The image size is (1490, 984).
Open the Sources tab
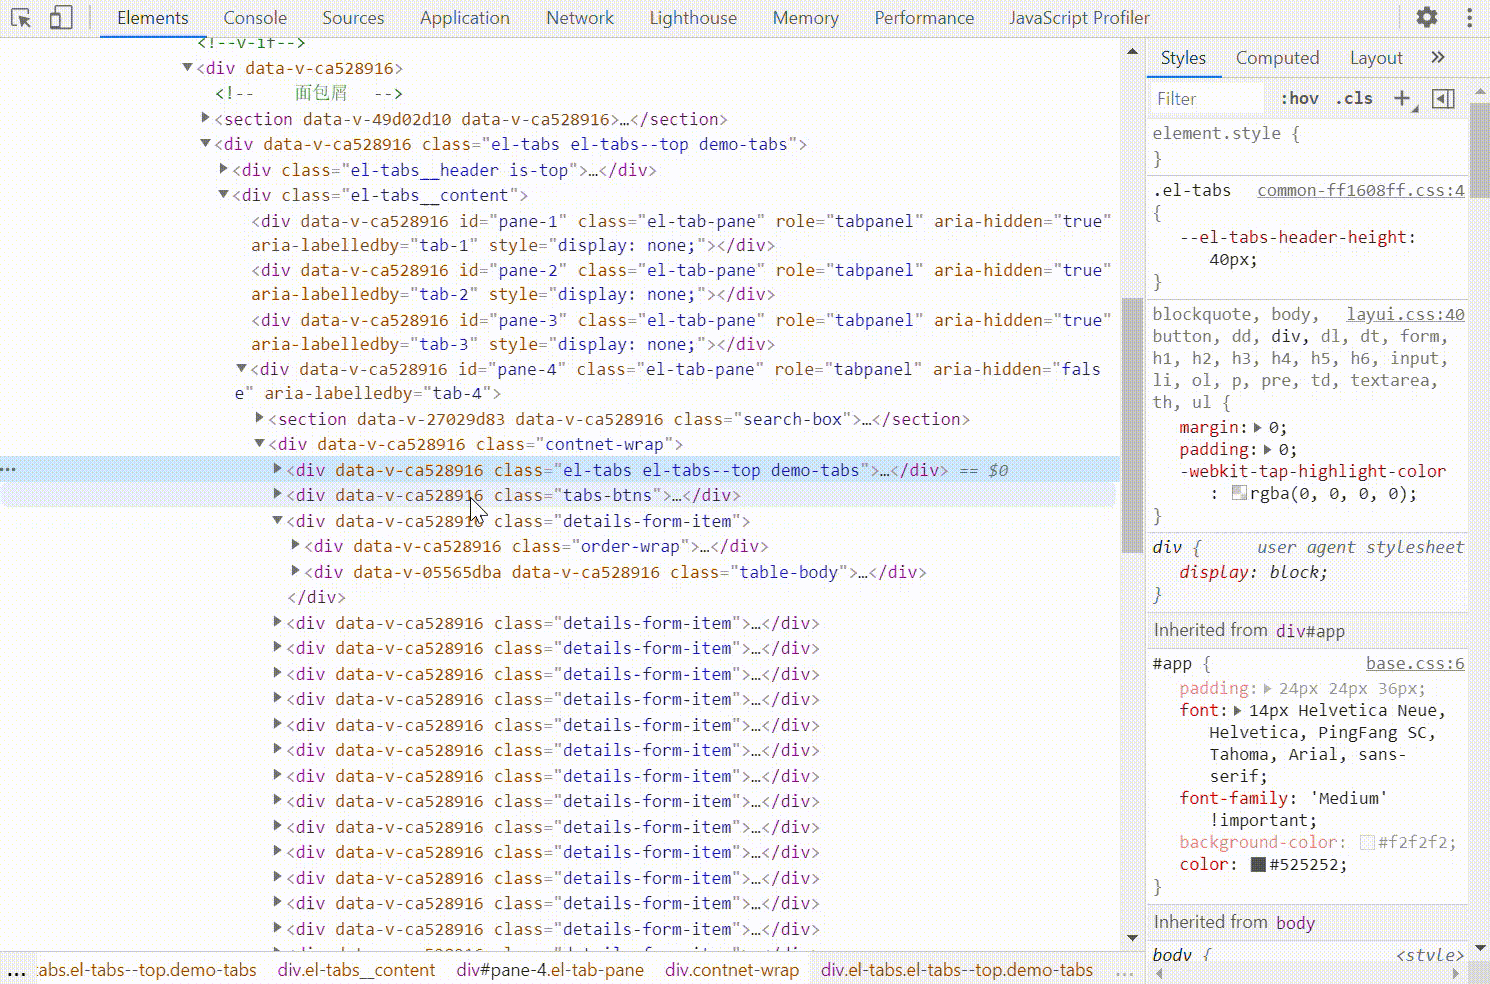click(x=353, y=18)
